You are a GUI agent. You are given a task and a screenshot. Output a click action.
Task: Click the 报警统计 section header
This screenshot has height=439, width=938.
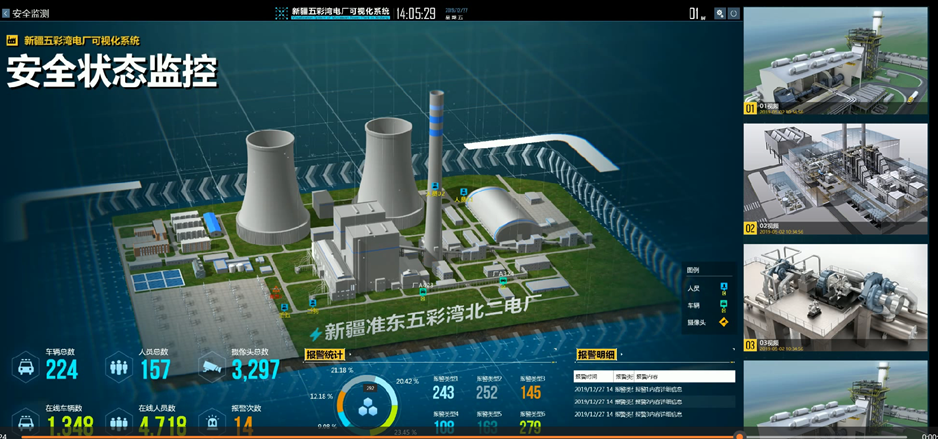coord(324,355)
